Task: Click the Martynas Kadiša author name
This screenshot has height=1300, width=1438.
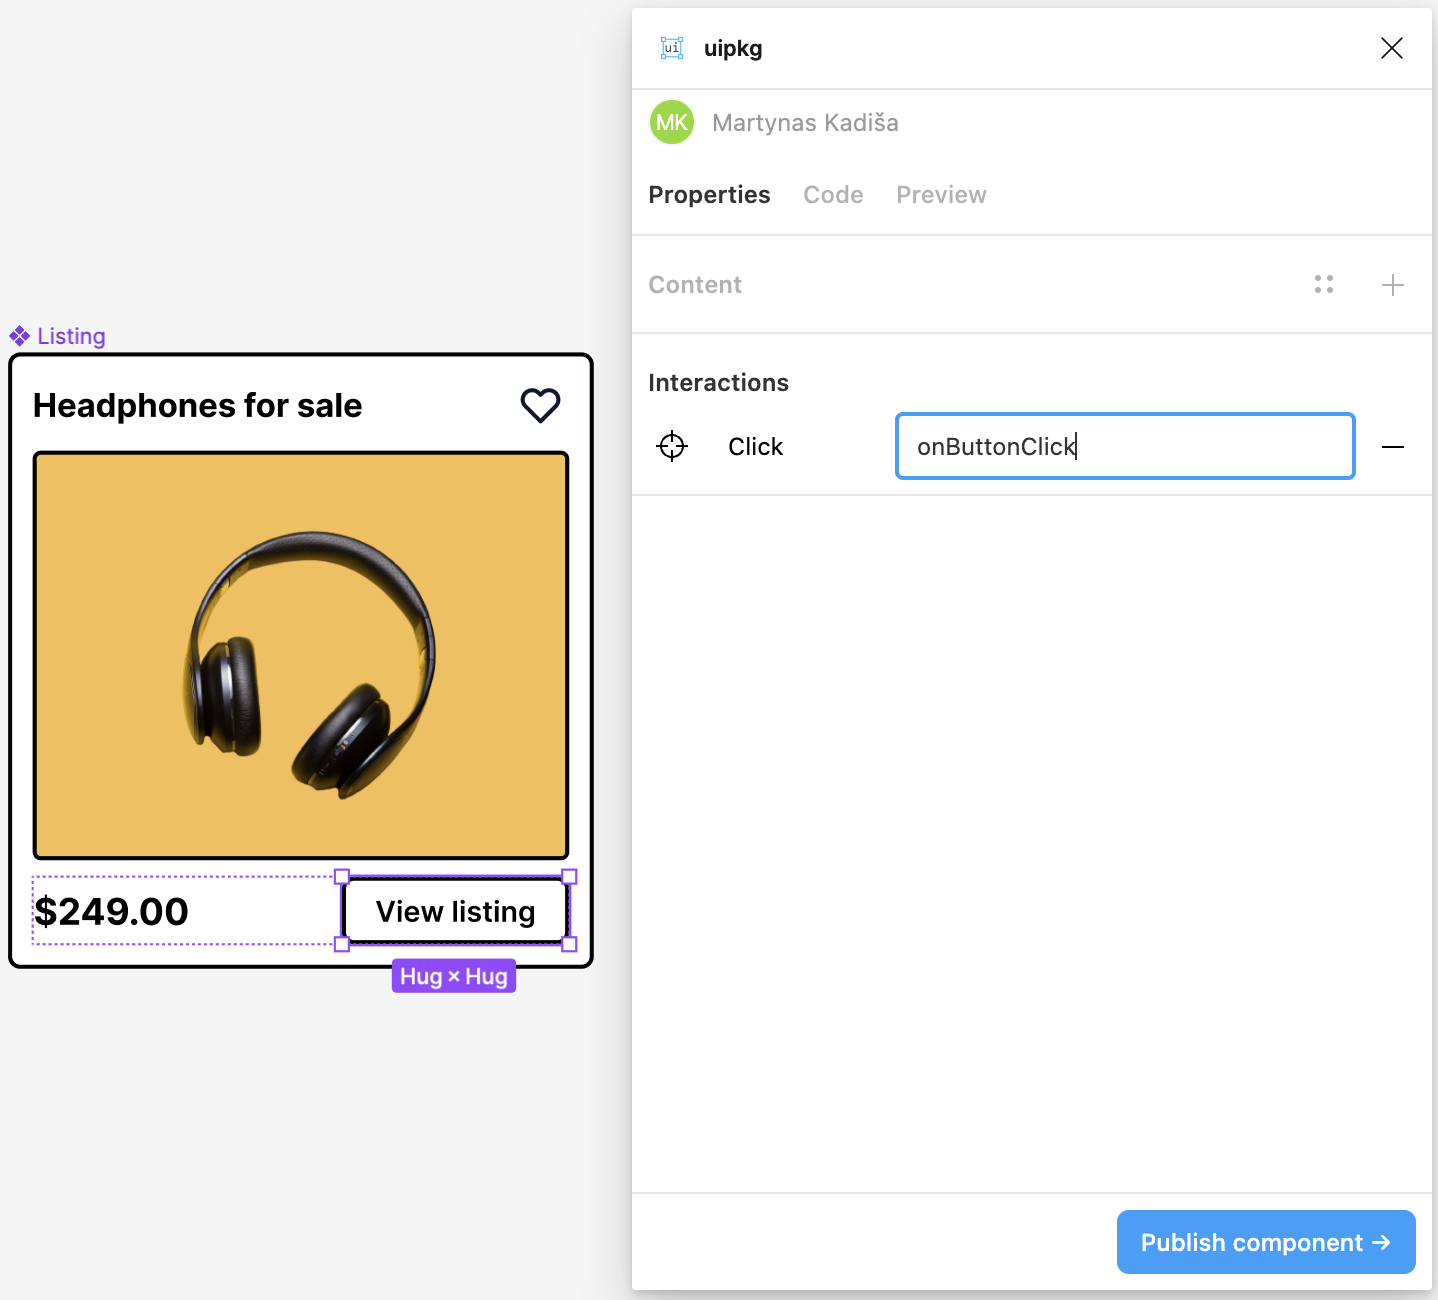Action: 805,122
